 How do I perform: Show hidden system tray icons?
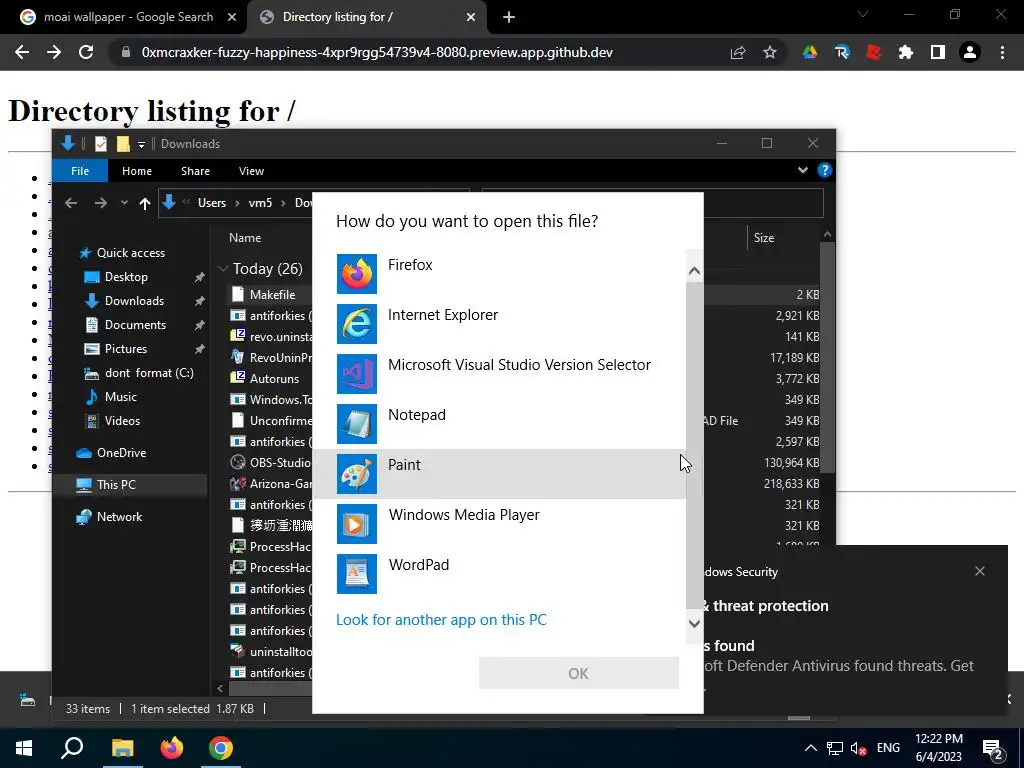(x=810, y=748)
